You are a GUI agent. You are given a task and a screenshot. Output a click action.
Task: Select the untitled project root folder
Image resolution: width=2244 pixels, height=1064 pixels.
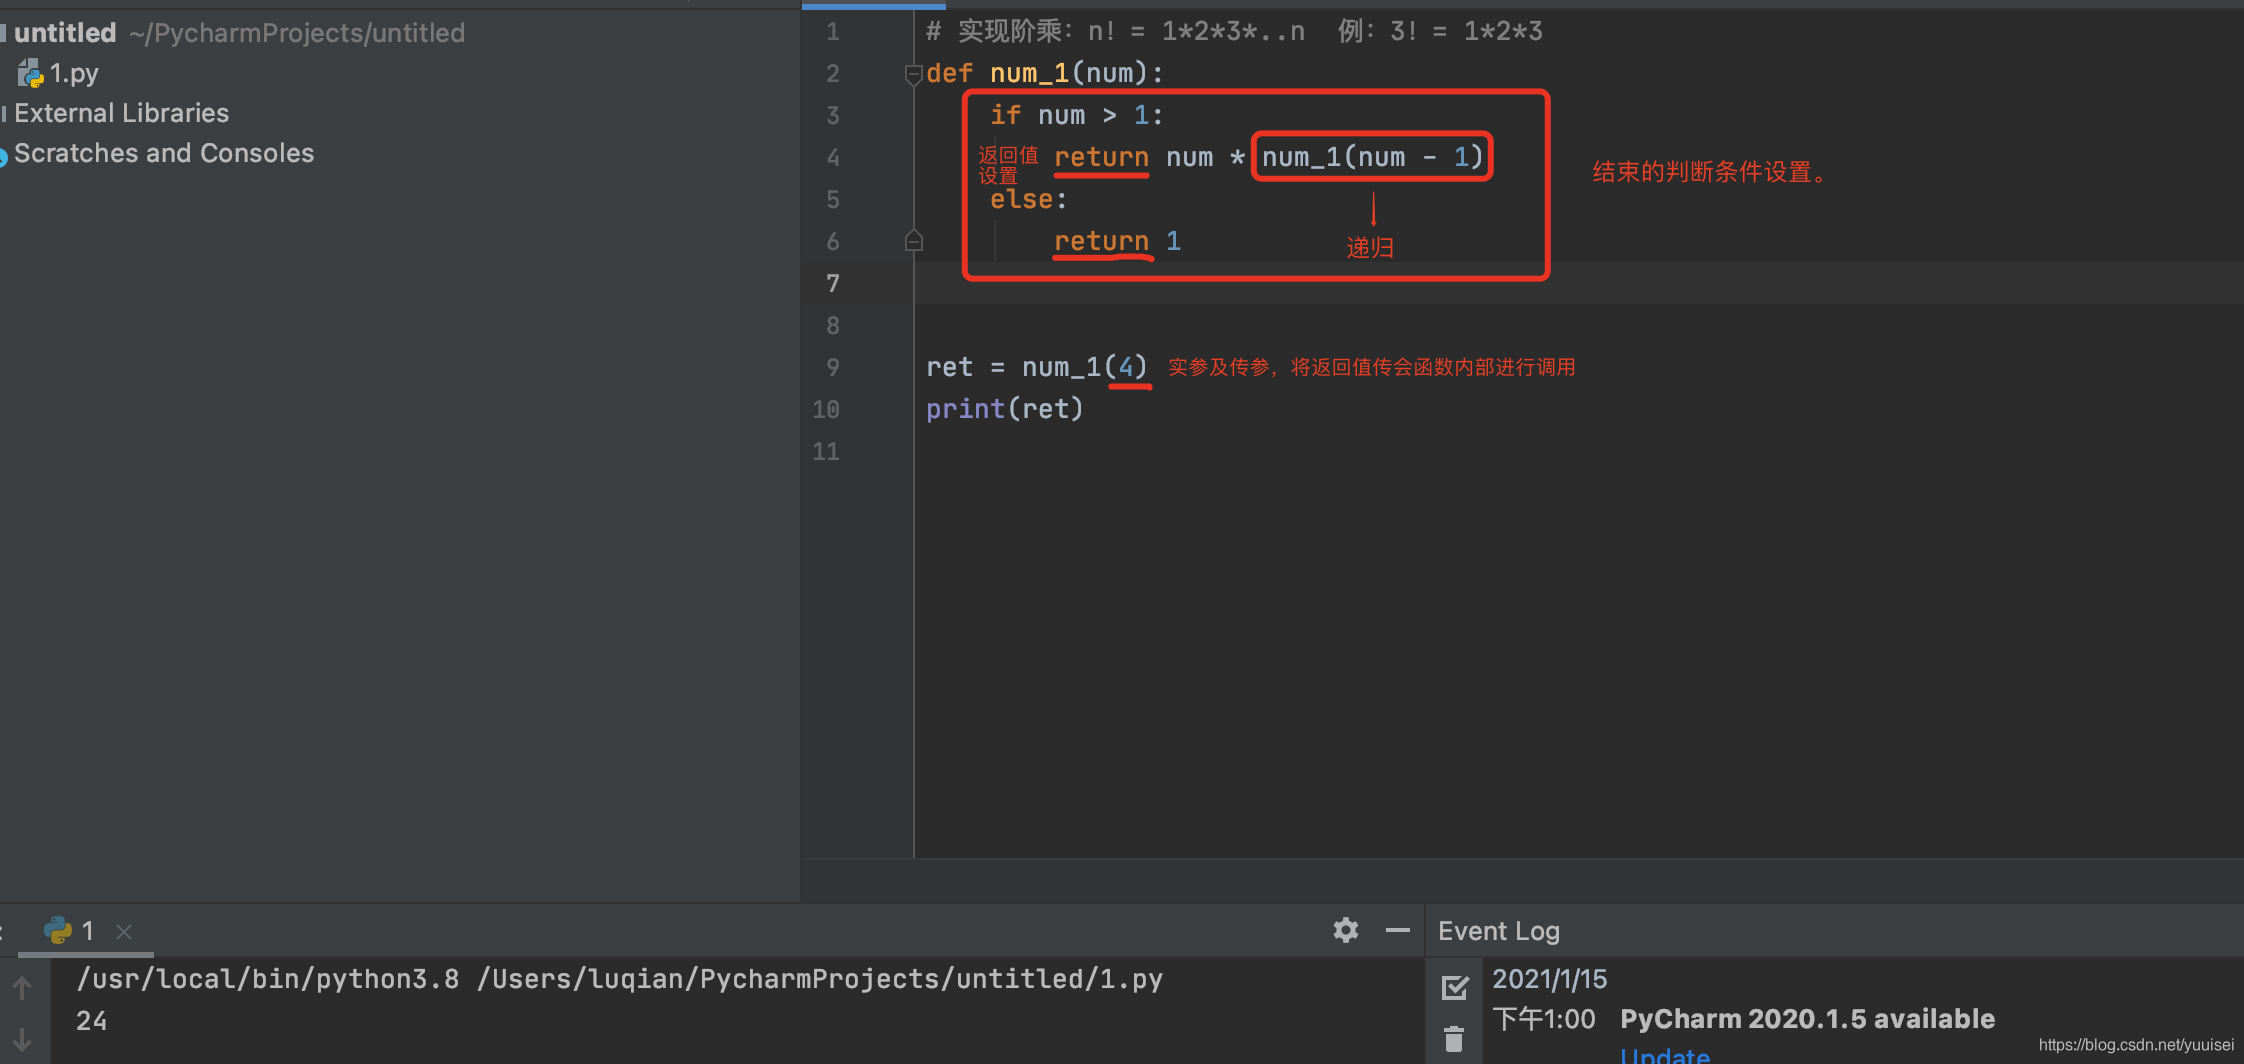65,33
